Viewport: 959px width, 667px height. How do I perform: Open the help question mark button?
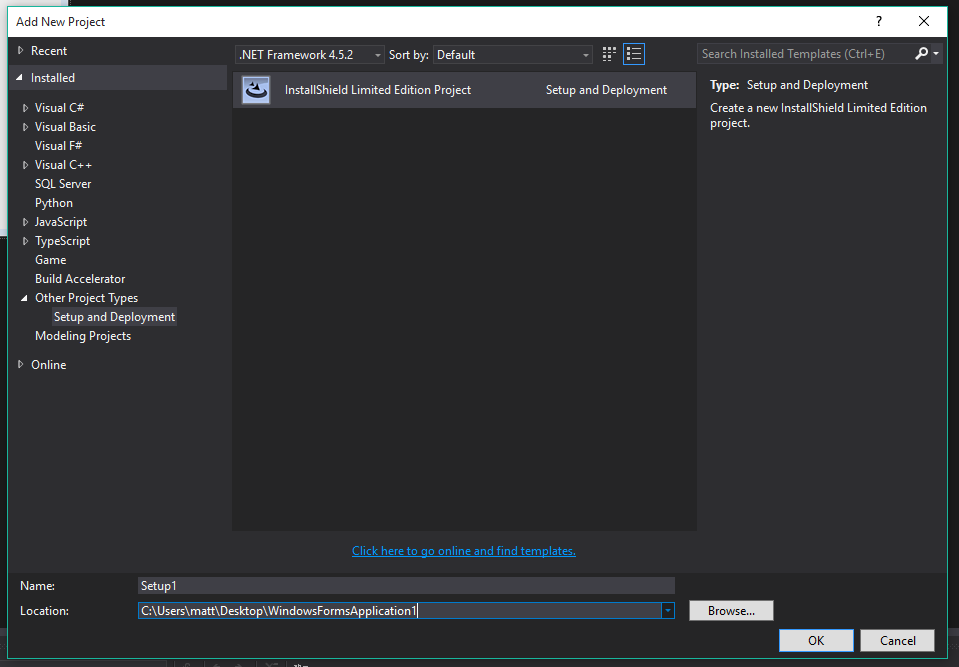[879, 21]
